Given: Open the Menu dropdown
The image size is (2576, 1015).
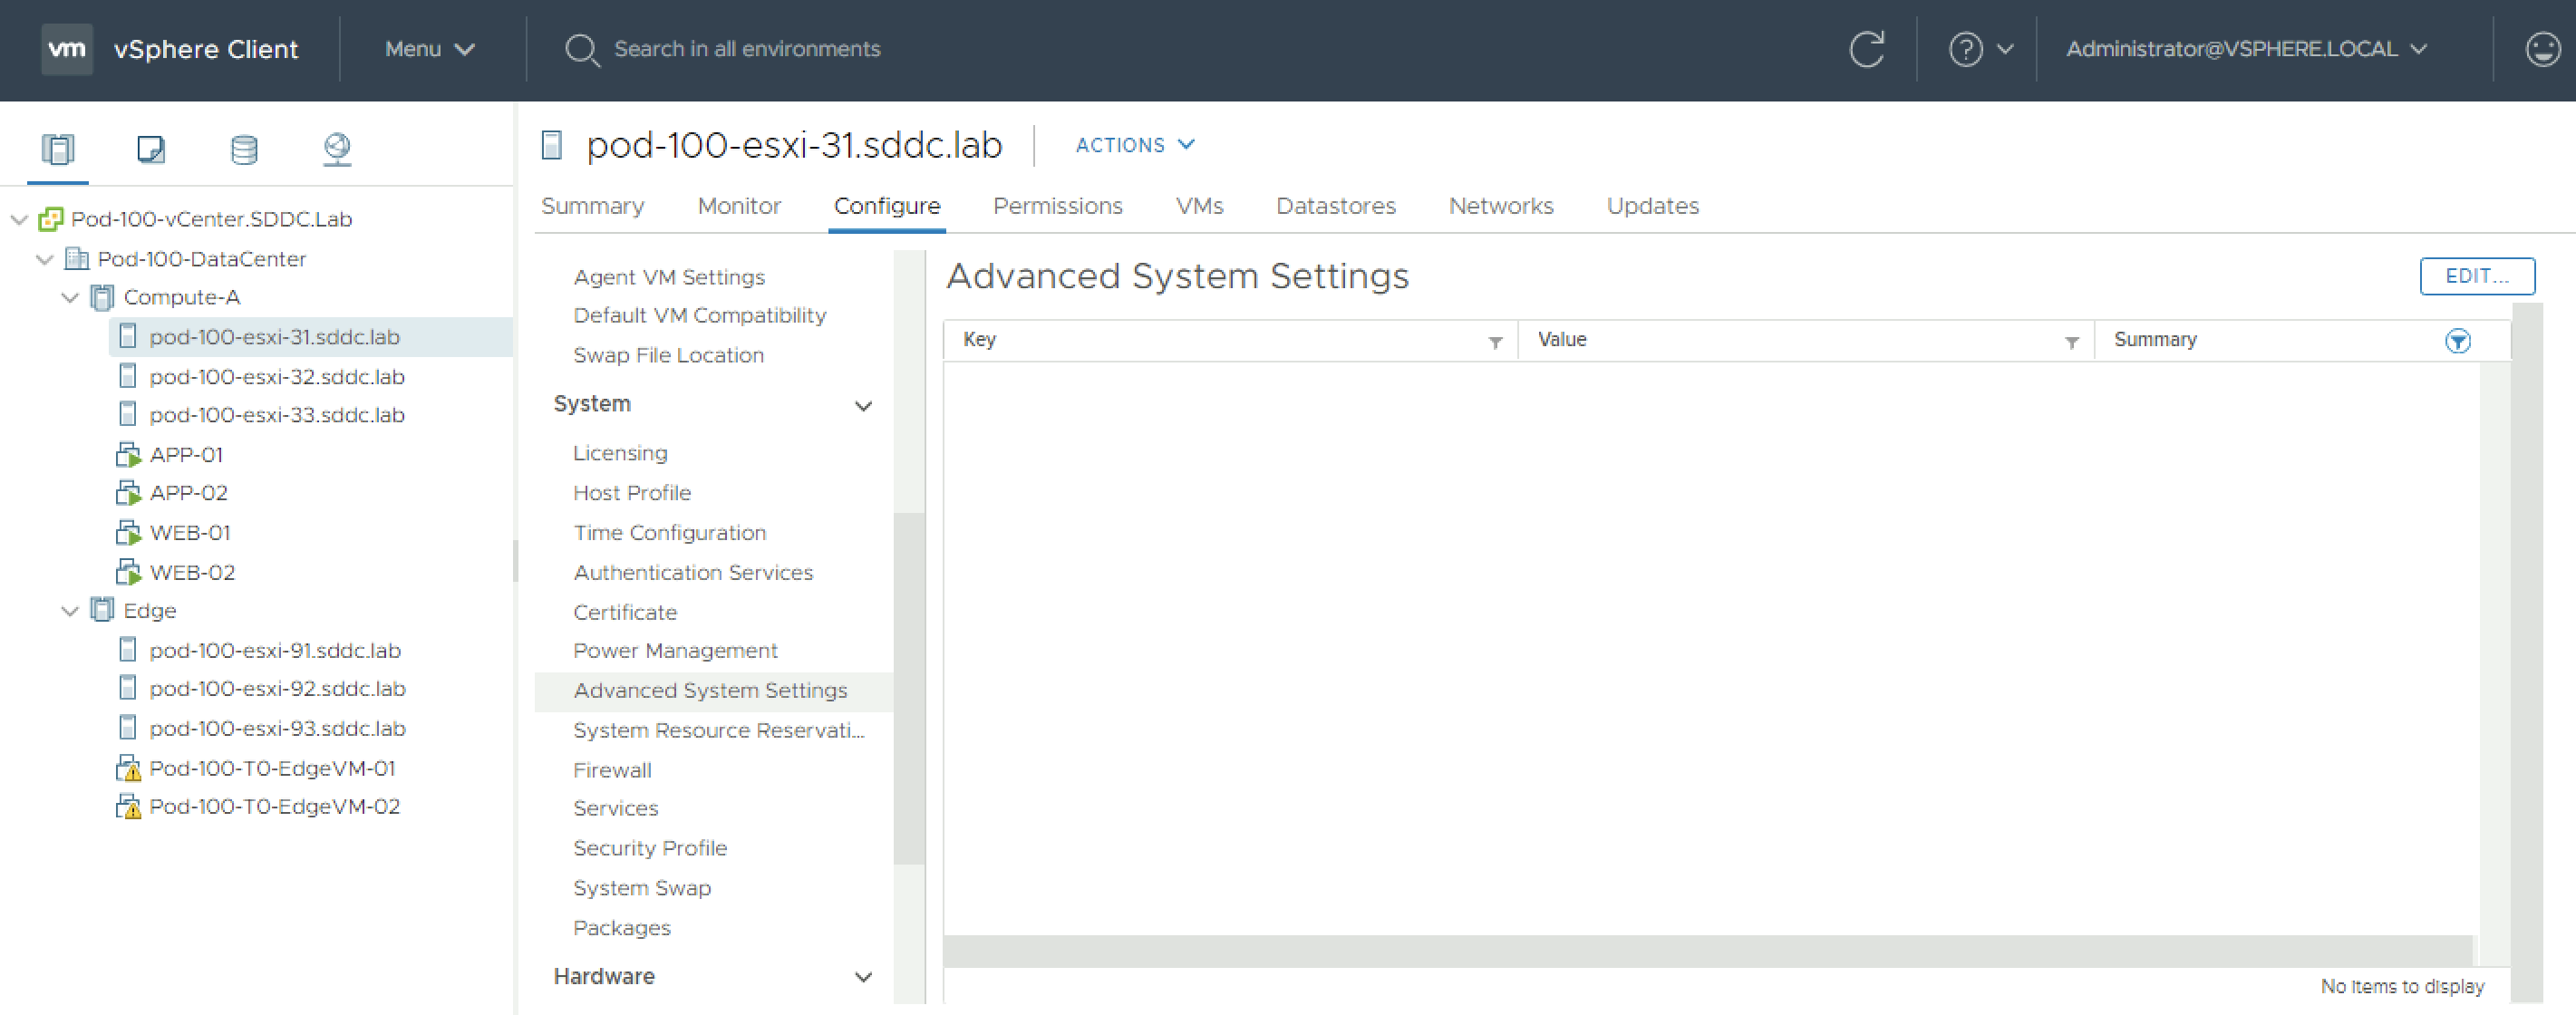Looking at the screenshot, I should pyautogui.click(x=429, y=49).
